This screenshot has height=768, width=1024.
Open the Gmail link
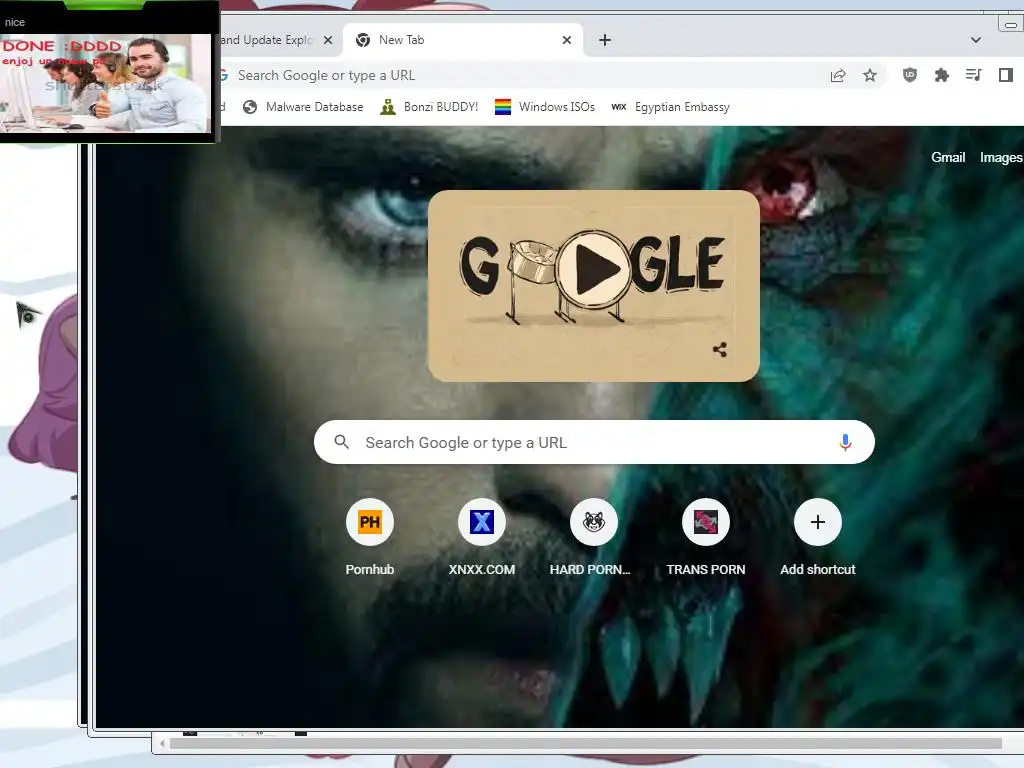(x=948, y=157)
